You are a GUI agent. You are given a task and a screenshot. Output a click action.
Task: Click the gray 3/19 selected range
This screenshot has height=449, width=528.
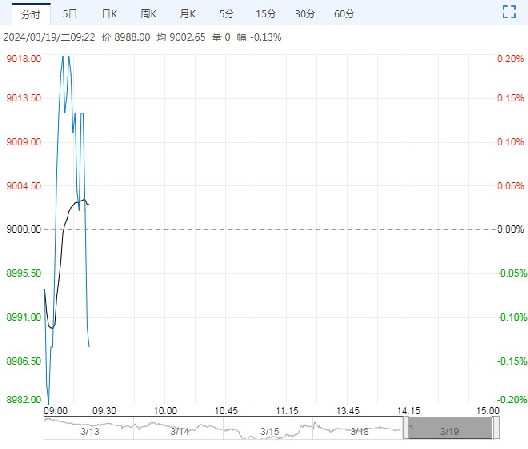tap(451, 428)
